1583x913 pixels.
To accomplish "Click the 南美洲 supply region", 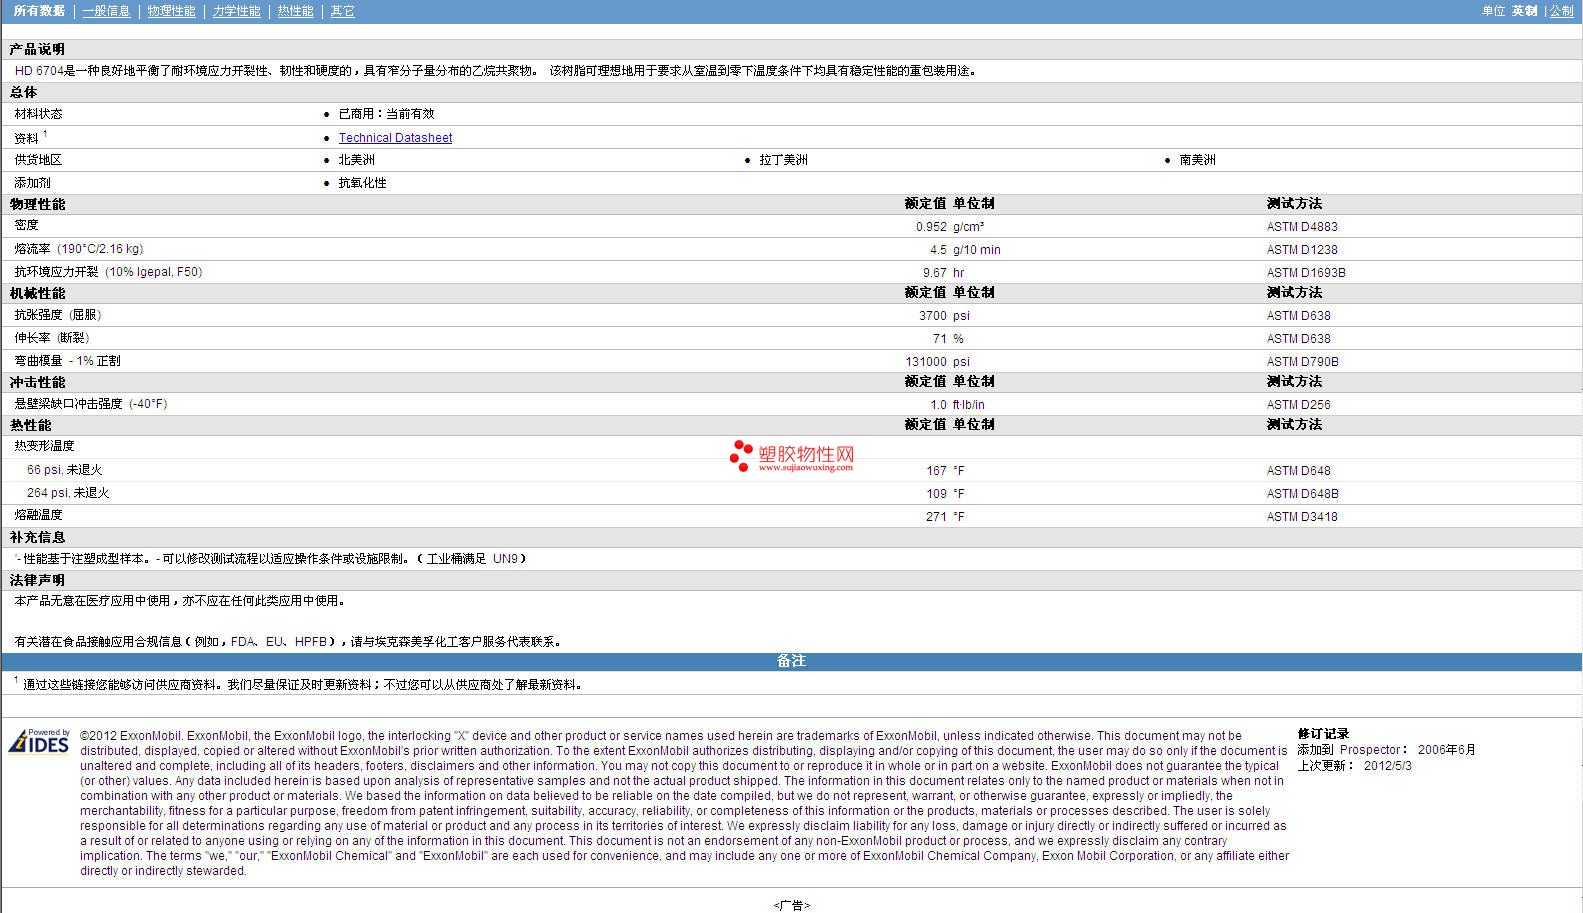I will (1197, 160).
